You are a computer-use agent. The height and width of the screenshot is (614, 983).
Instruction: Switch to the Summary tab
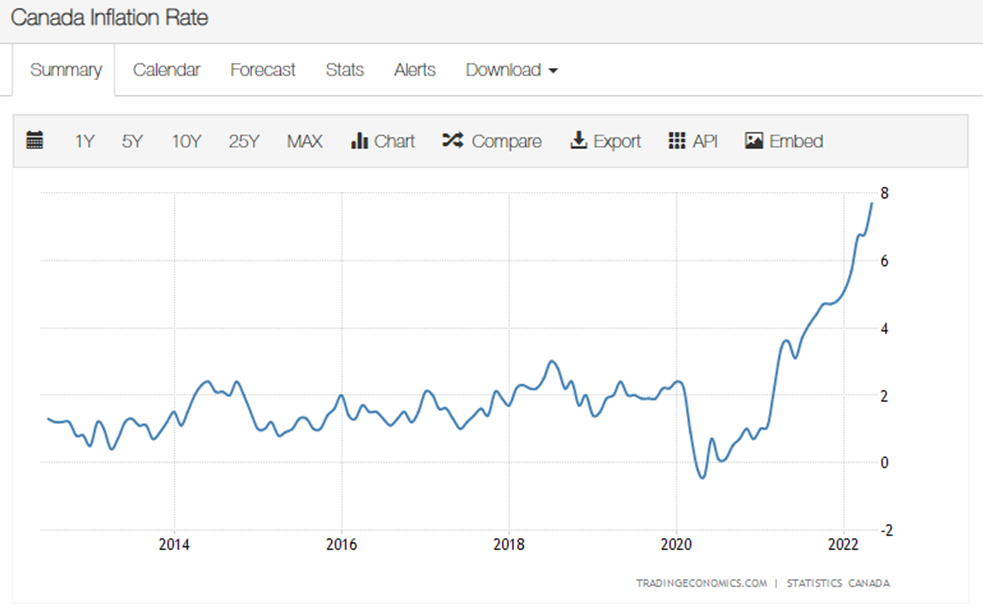66,70
